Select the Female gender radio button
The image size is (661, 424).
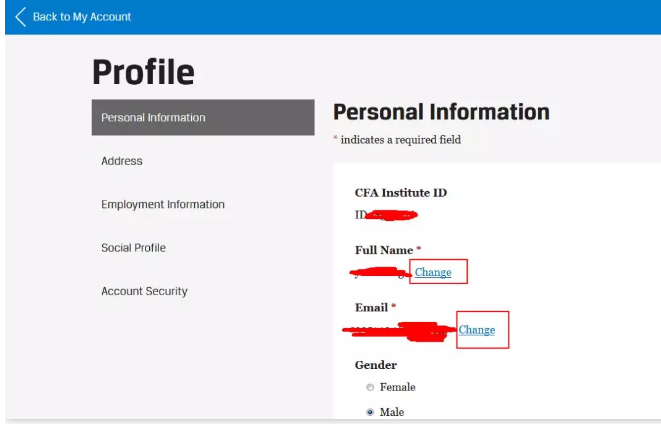pos(370,388)
